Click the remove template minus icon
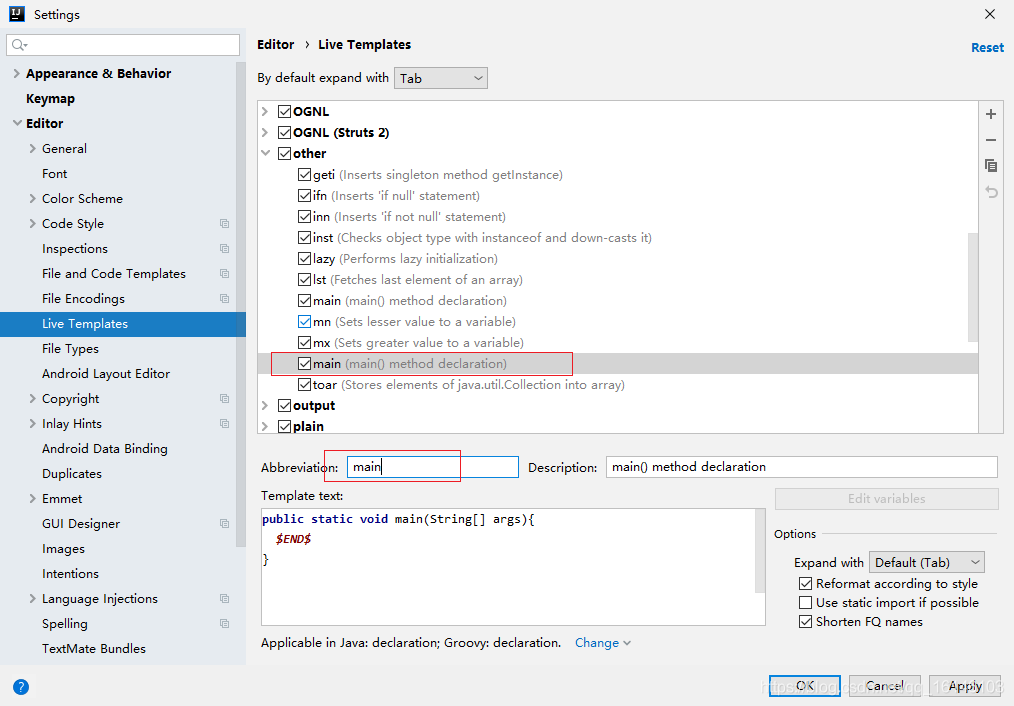The height and width of the screenshot is (706, 1014). (x=991, y=140)
